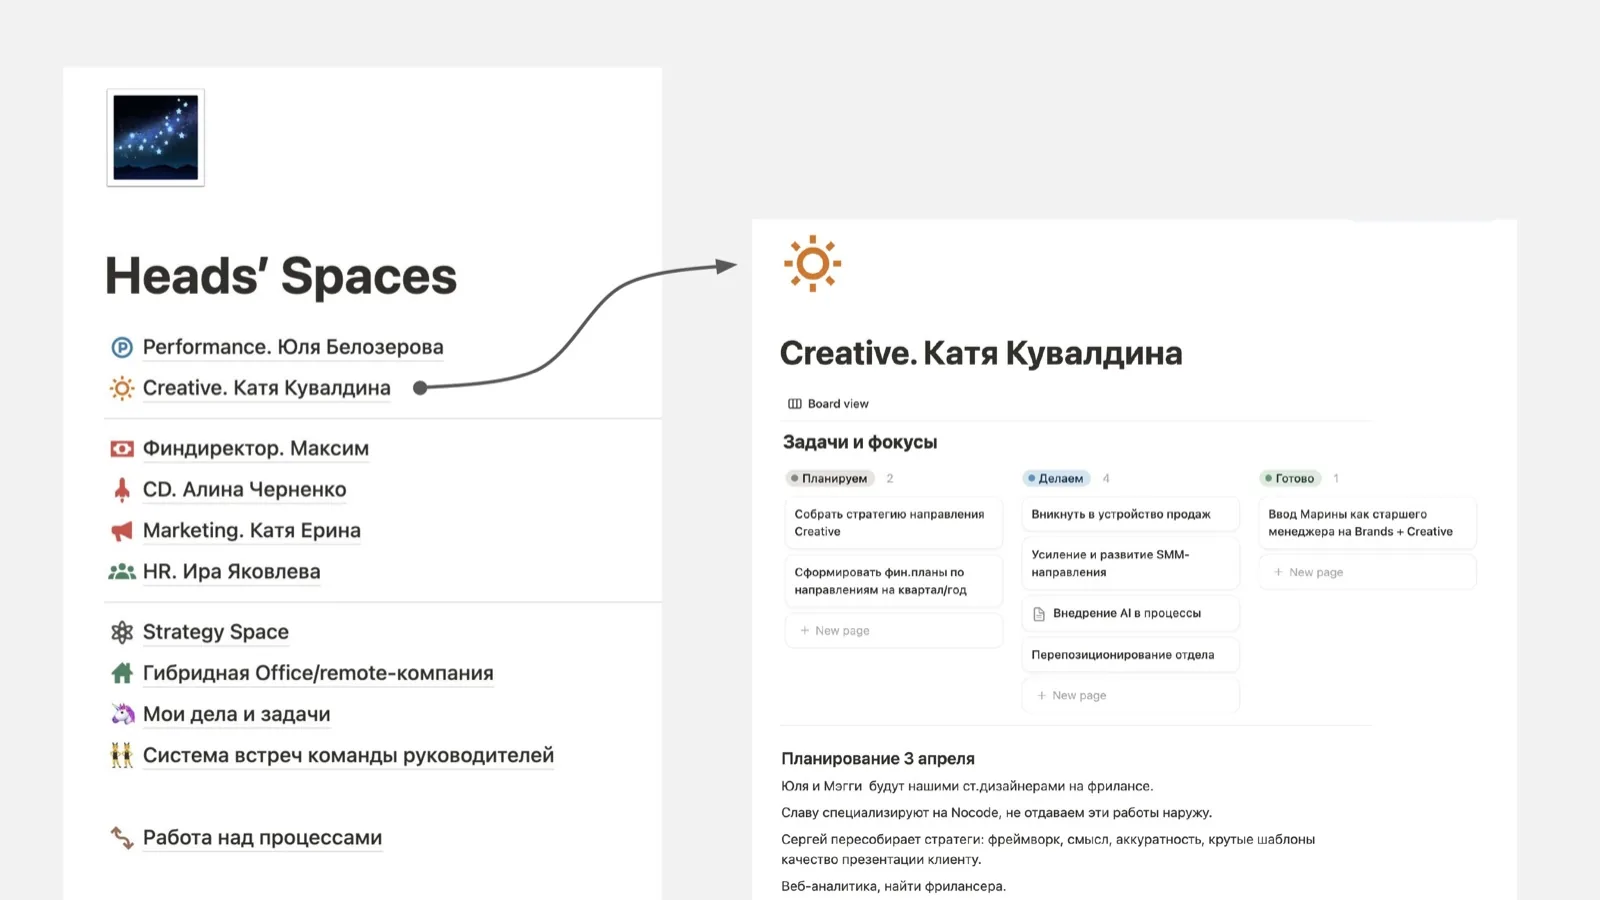Open card Сформировать фин.планы по направлениям

coord(894,581)
